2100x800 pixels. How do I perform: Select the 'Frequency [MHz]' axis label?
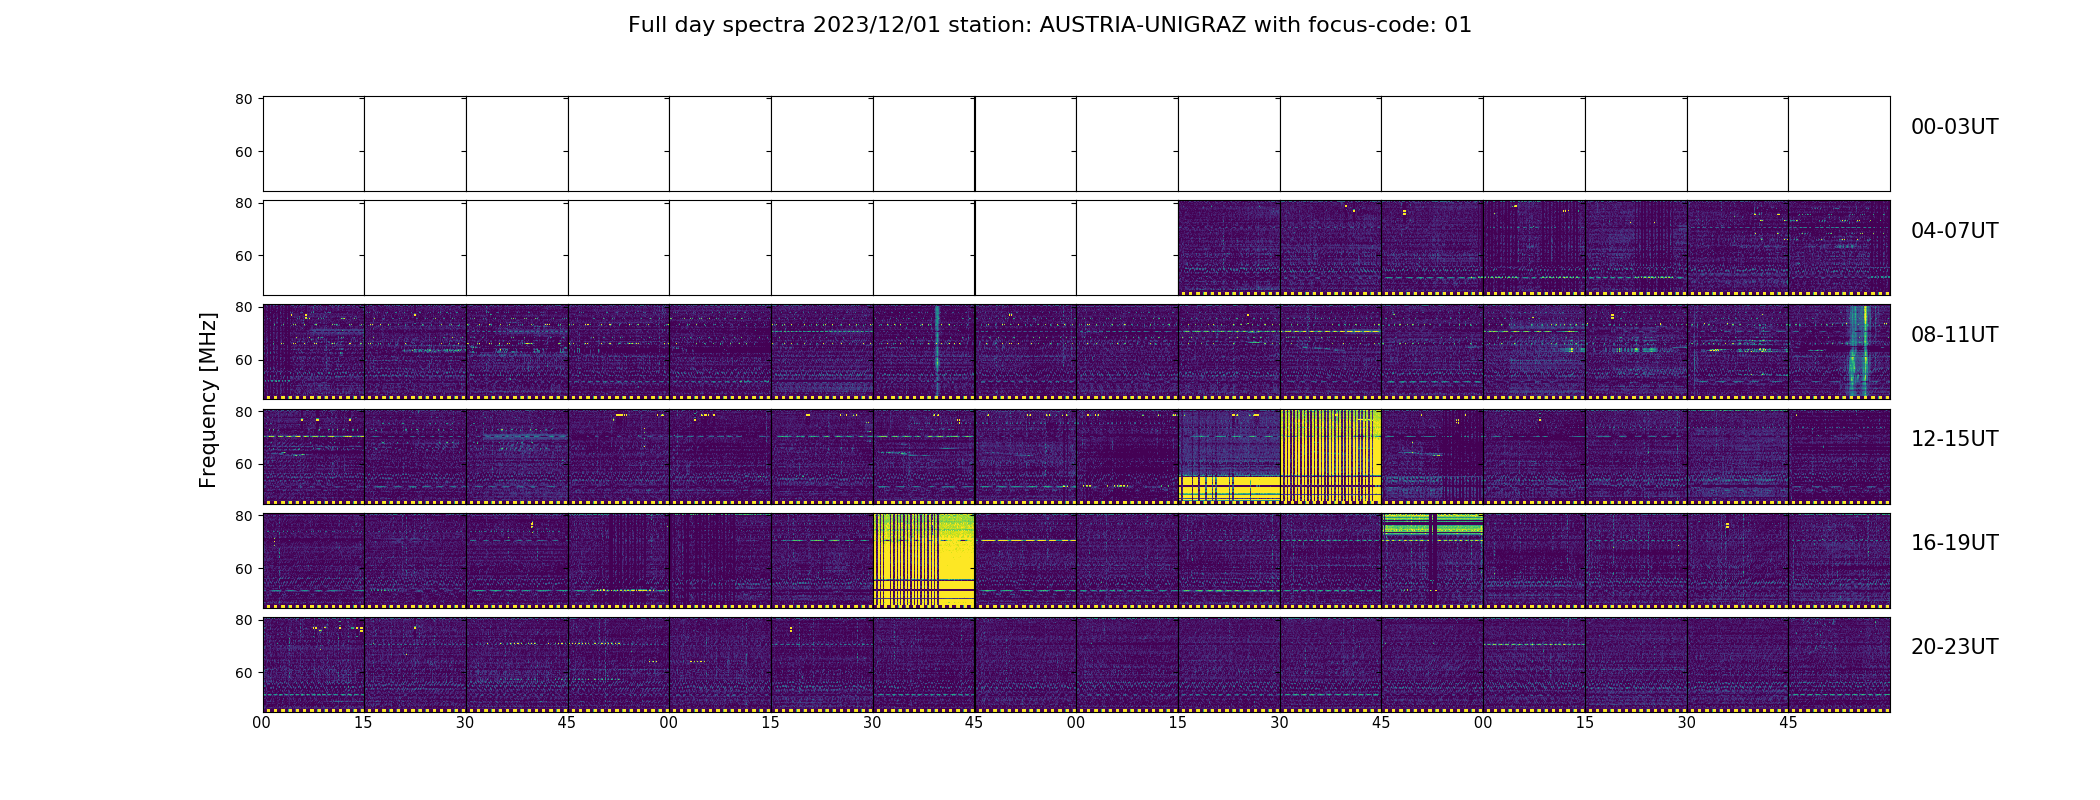tap(208, 400)
